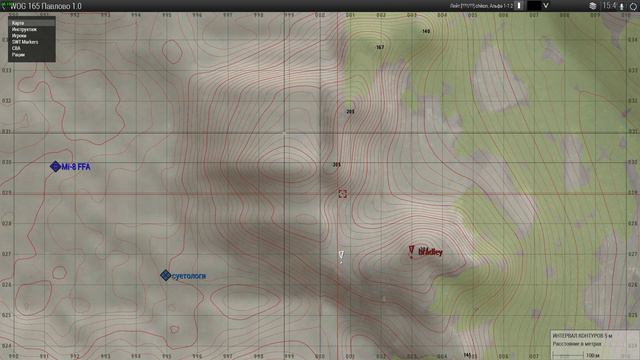Click the clock display 15:4

point(609,6)
